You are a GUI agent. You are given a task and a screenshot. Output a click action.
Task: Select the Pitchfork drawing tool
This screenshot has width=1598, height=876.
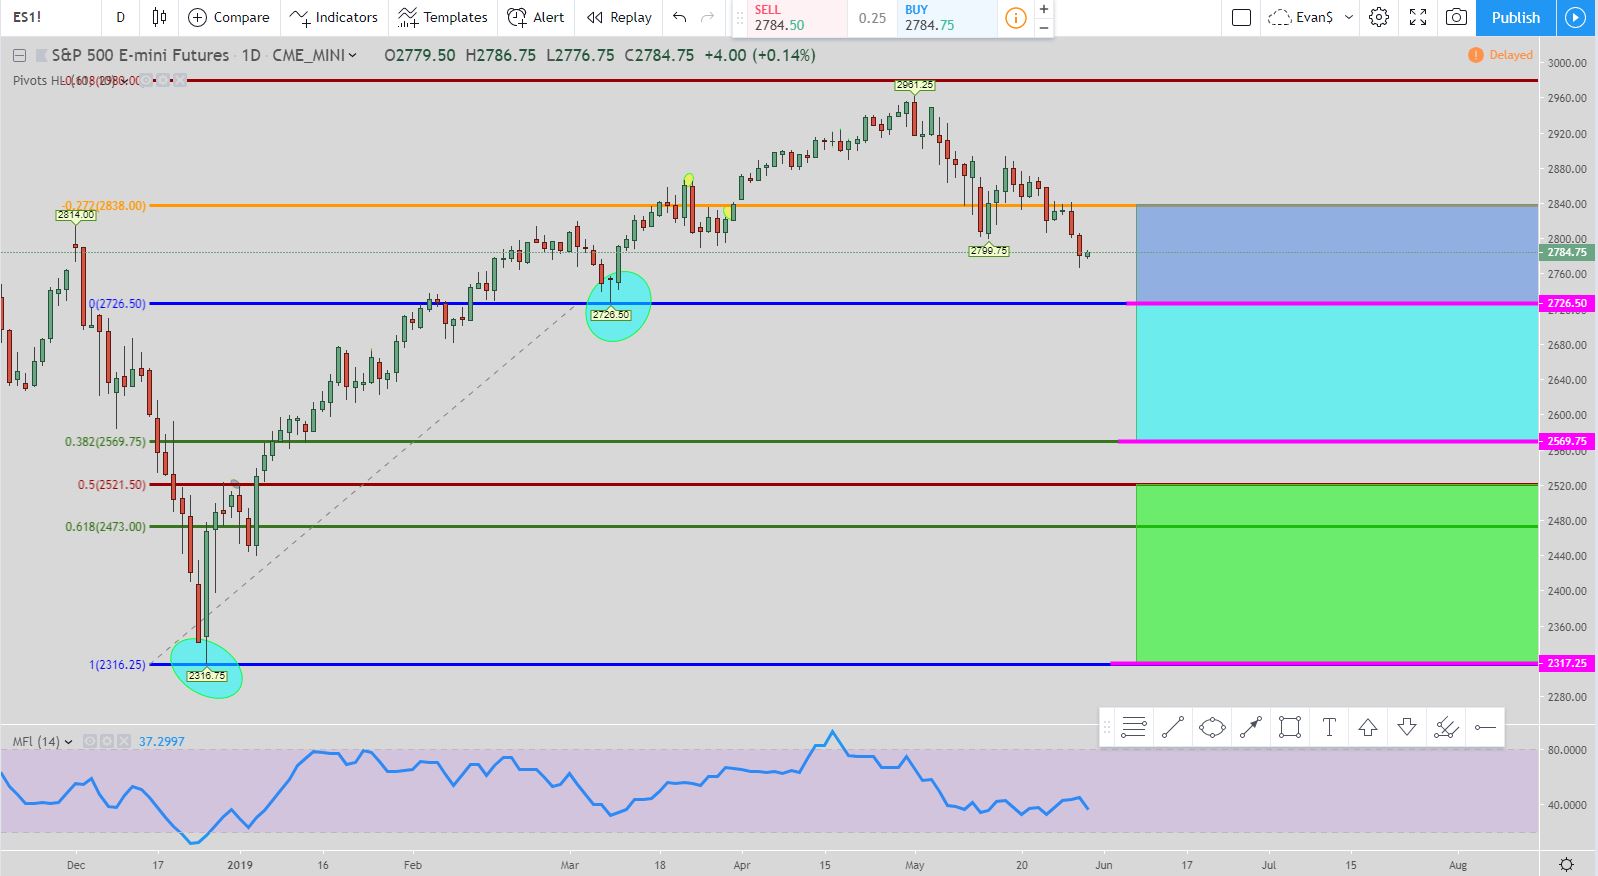[1446, 727]
